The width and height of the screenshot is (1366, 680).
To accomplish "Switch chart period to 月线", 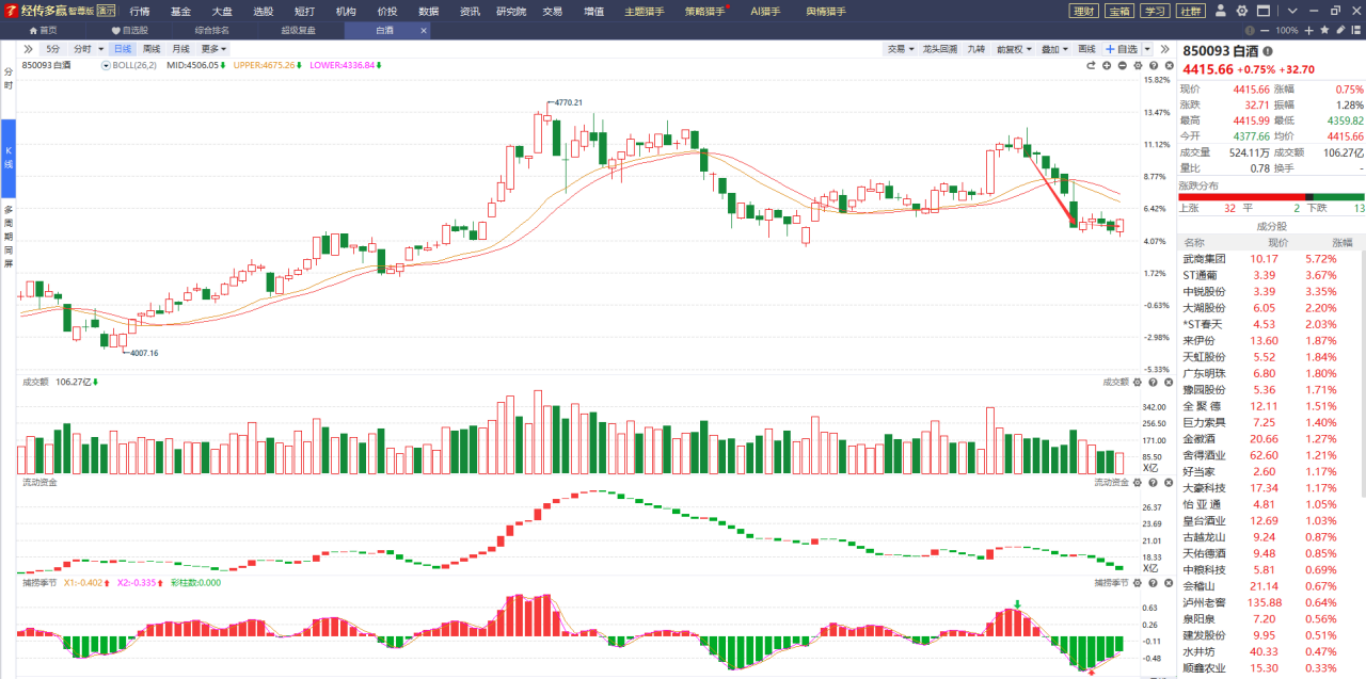I will pyautogui.click(x=180, y=49).
